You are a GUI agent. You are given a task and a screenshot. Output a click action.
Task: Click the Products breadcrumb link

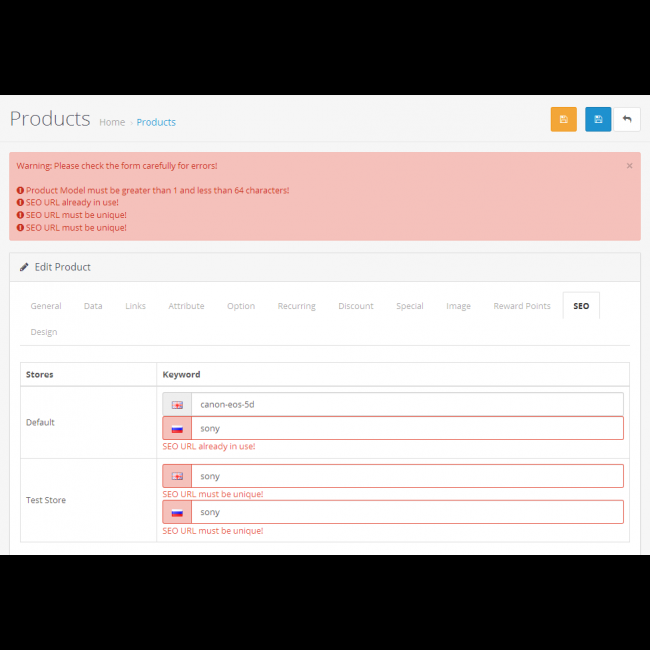pos(156,122)
